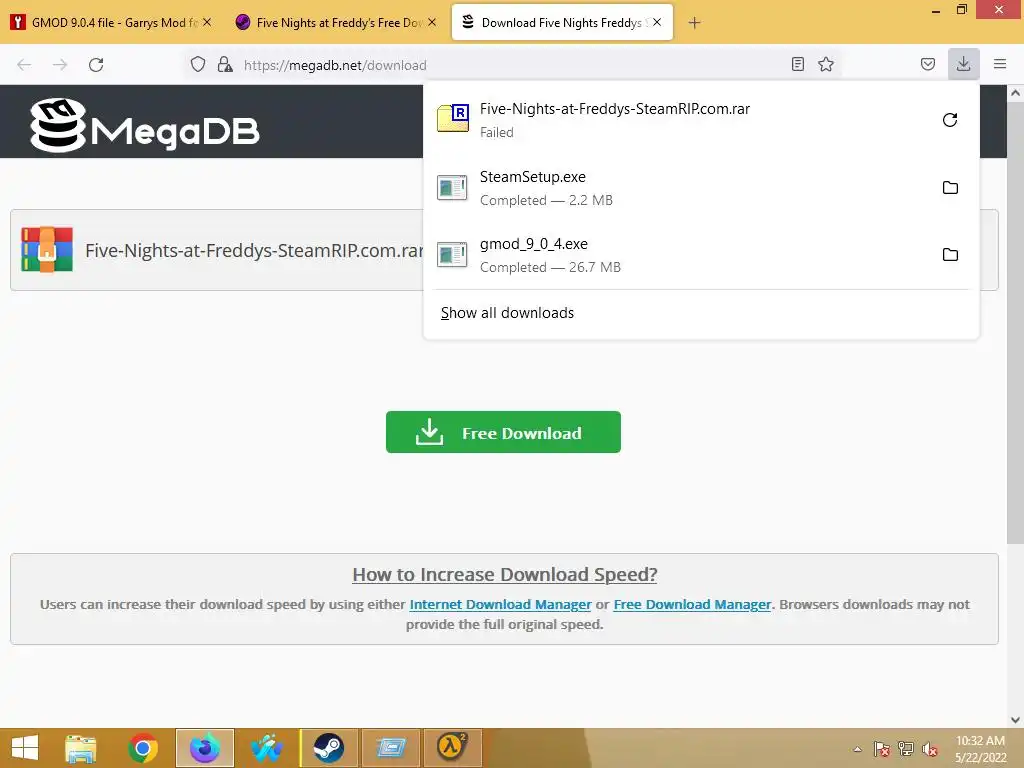Close the Five Nights at Freddy's Free tab
The width and height of the screenshot is (1024, 768).
tap(432, 22)
